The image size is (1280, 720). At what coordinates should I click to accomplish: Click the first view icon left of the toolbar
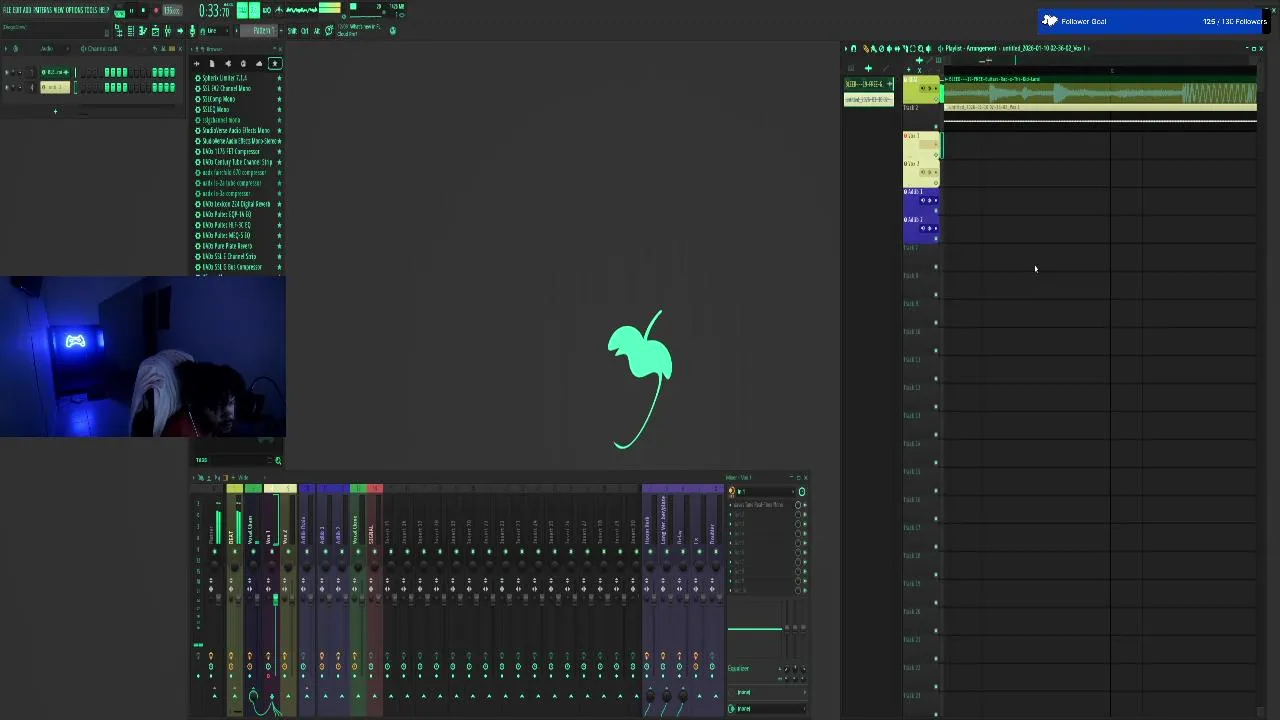pyautogui.click(x=119, y=31)
